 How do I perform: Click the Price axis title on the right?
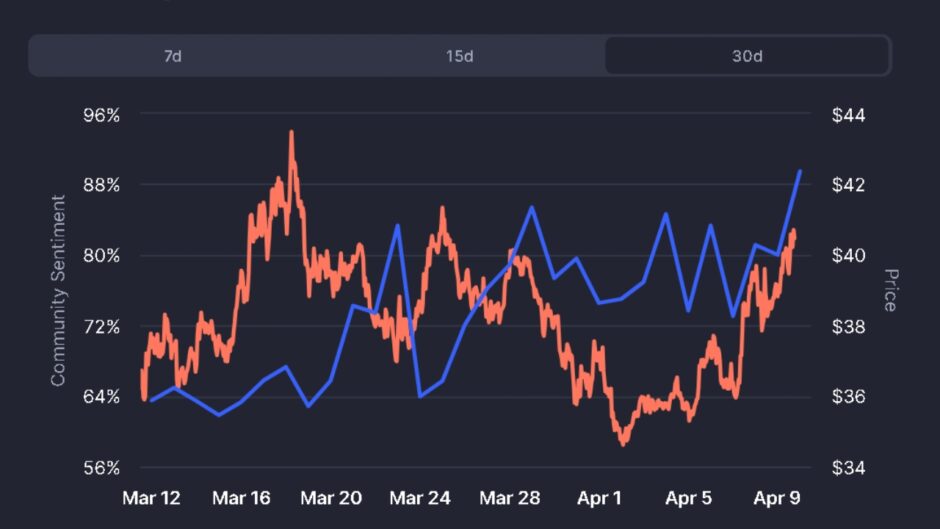click(x=889, y=290)
